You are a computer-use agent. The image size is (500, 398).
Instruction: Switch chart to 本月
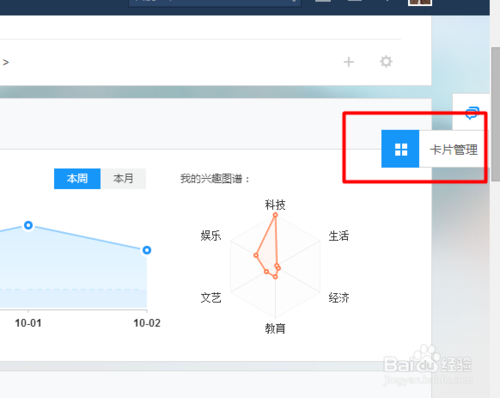[x=123, y=179]
